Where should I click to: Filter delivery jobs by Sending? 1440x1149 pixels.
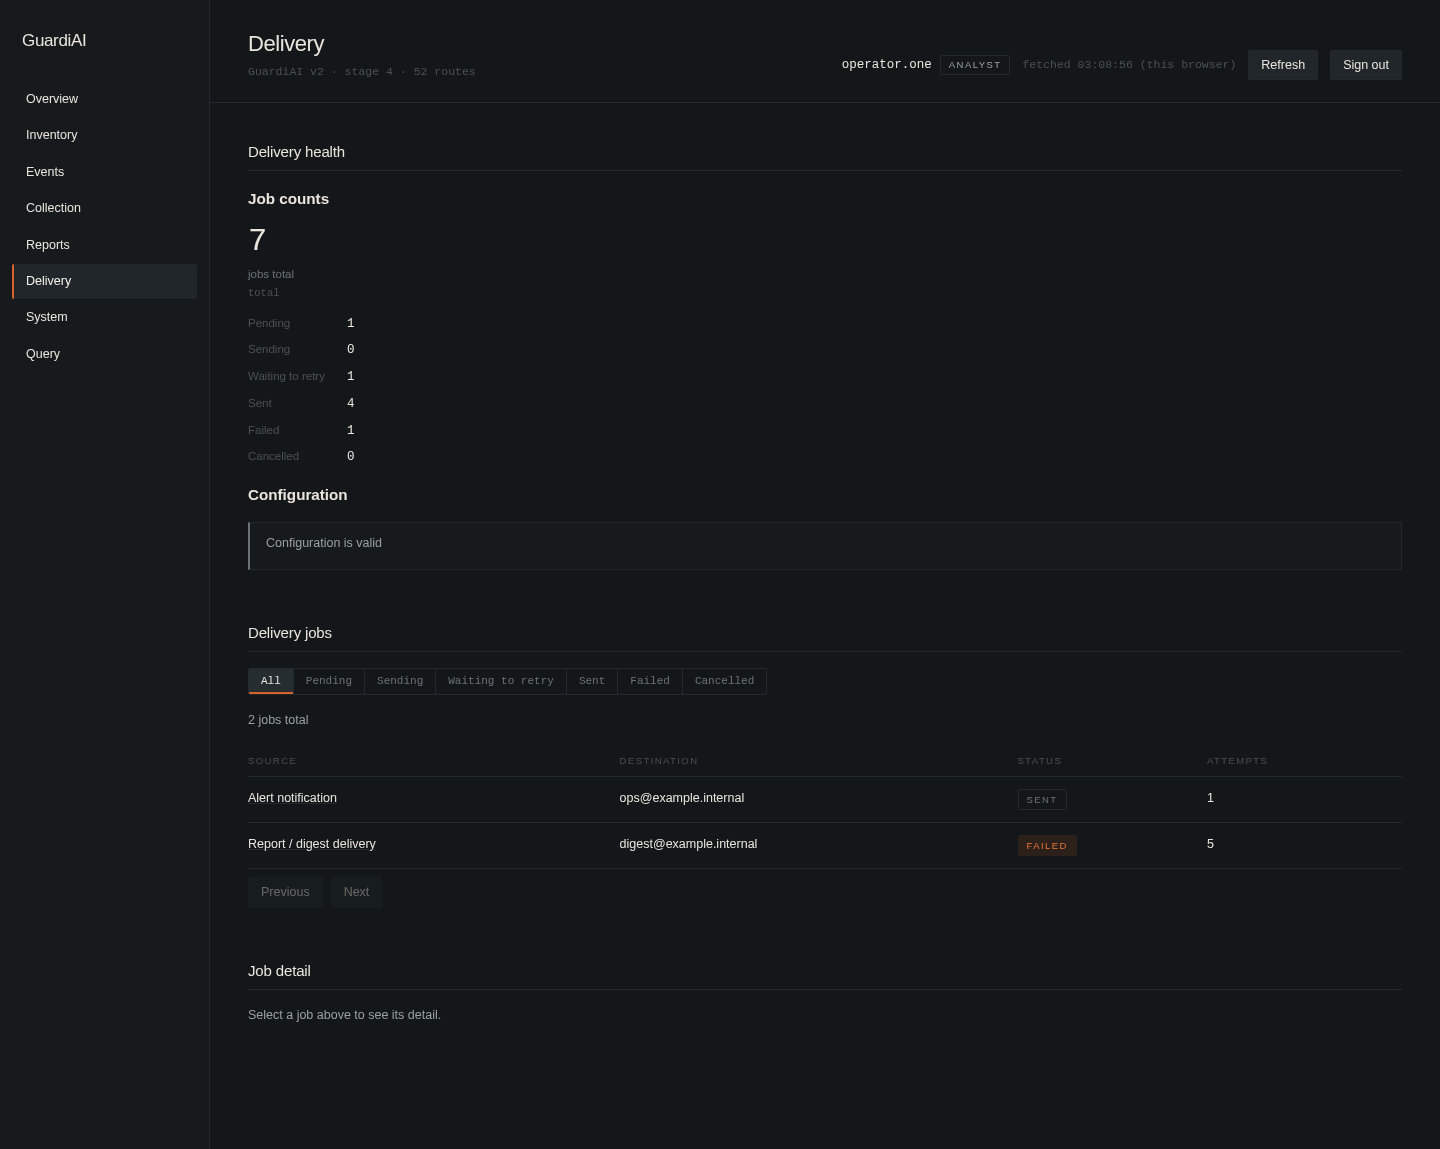point(400,681)
